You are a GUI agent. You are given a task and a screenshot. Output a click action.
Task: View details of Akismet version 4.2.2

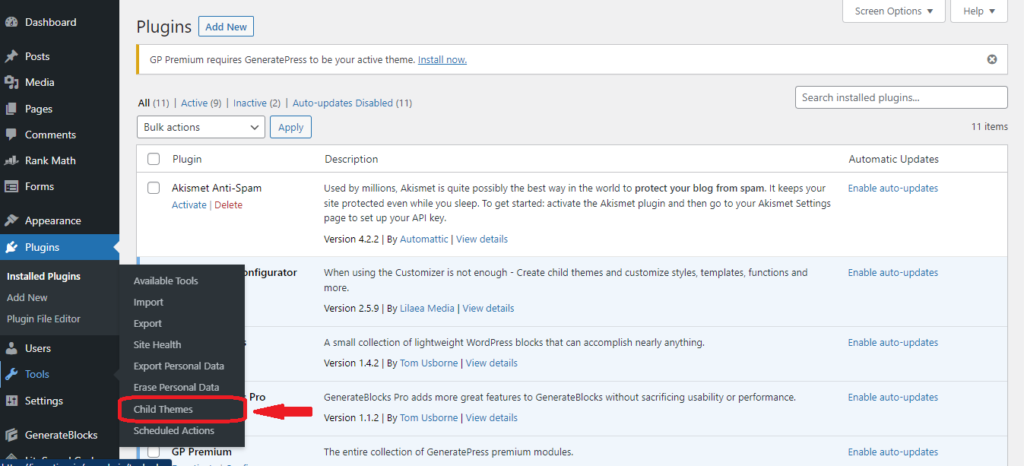(482, 239)
